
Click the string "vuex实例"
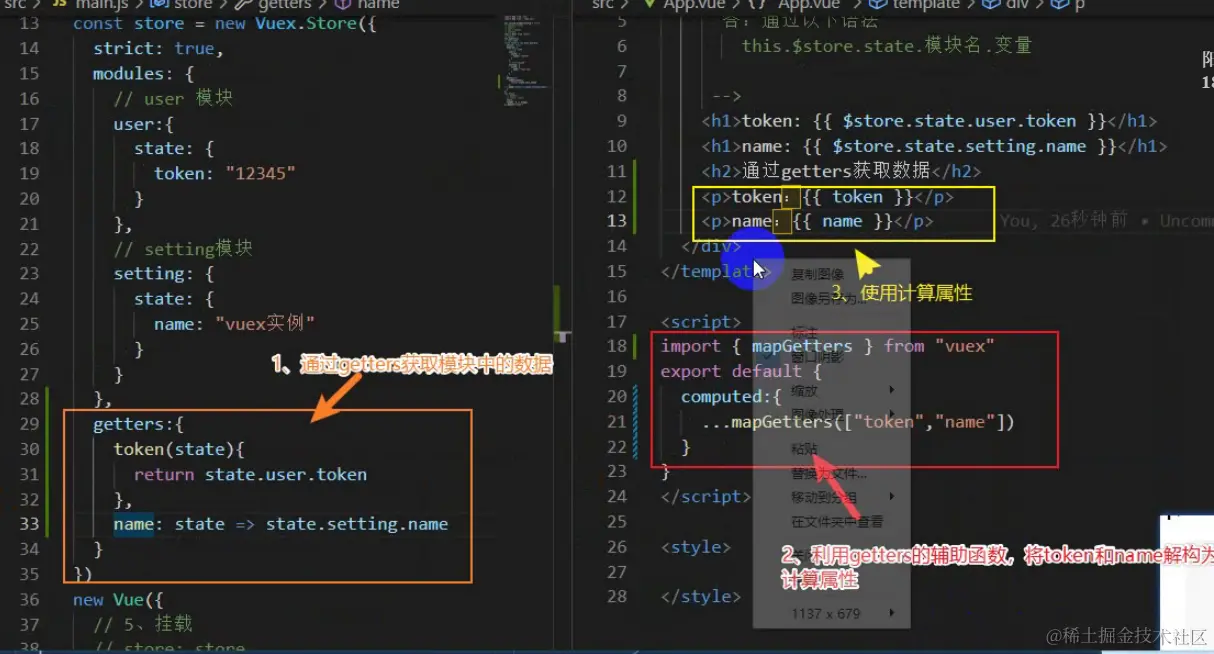click(x=265, y=324)
